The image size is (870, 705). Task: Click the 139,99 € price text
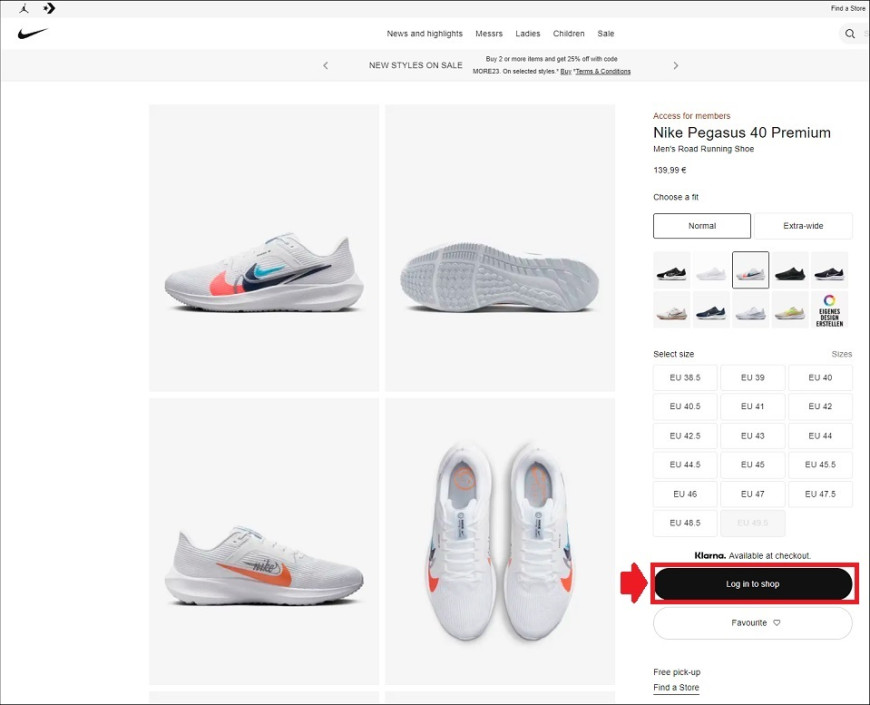tap(670, 170)
